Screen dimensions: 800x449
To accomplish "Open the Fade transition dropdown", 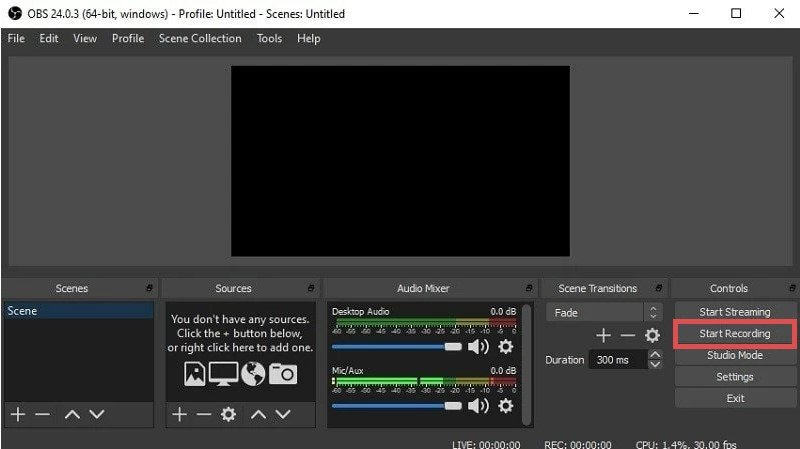I will pyautogui.click(x=604, y=313).
